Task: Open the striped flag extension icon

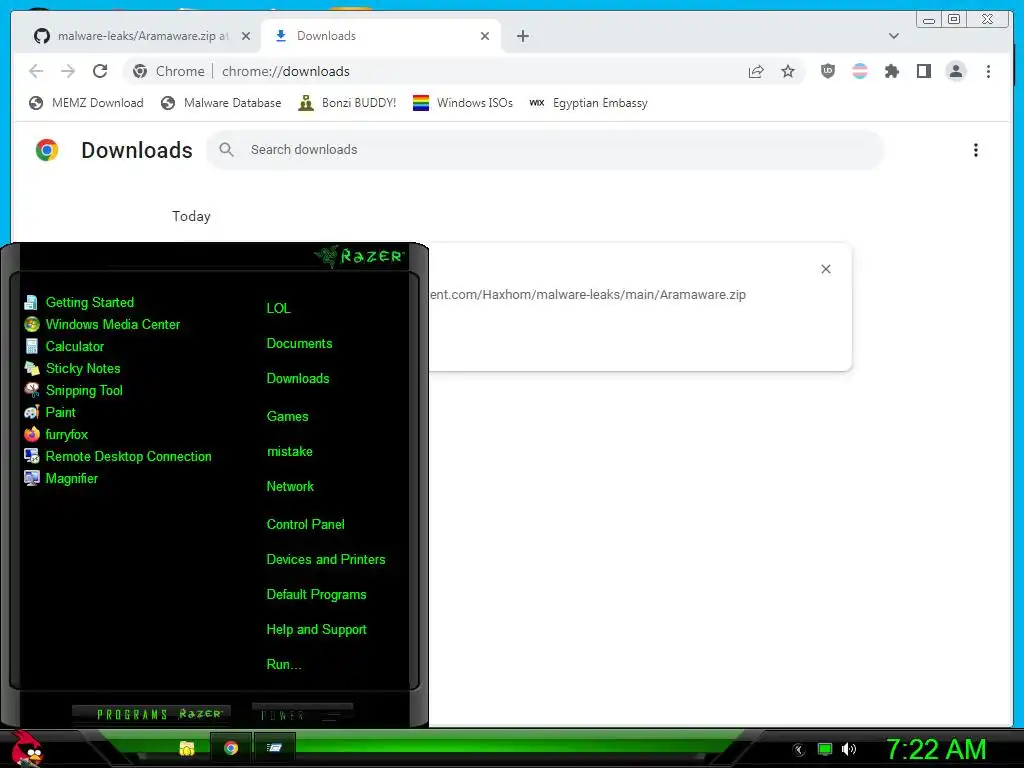Action: pos(860,71)
